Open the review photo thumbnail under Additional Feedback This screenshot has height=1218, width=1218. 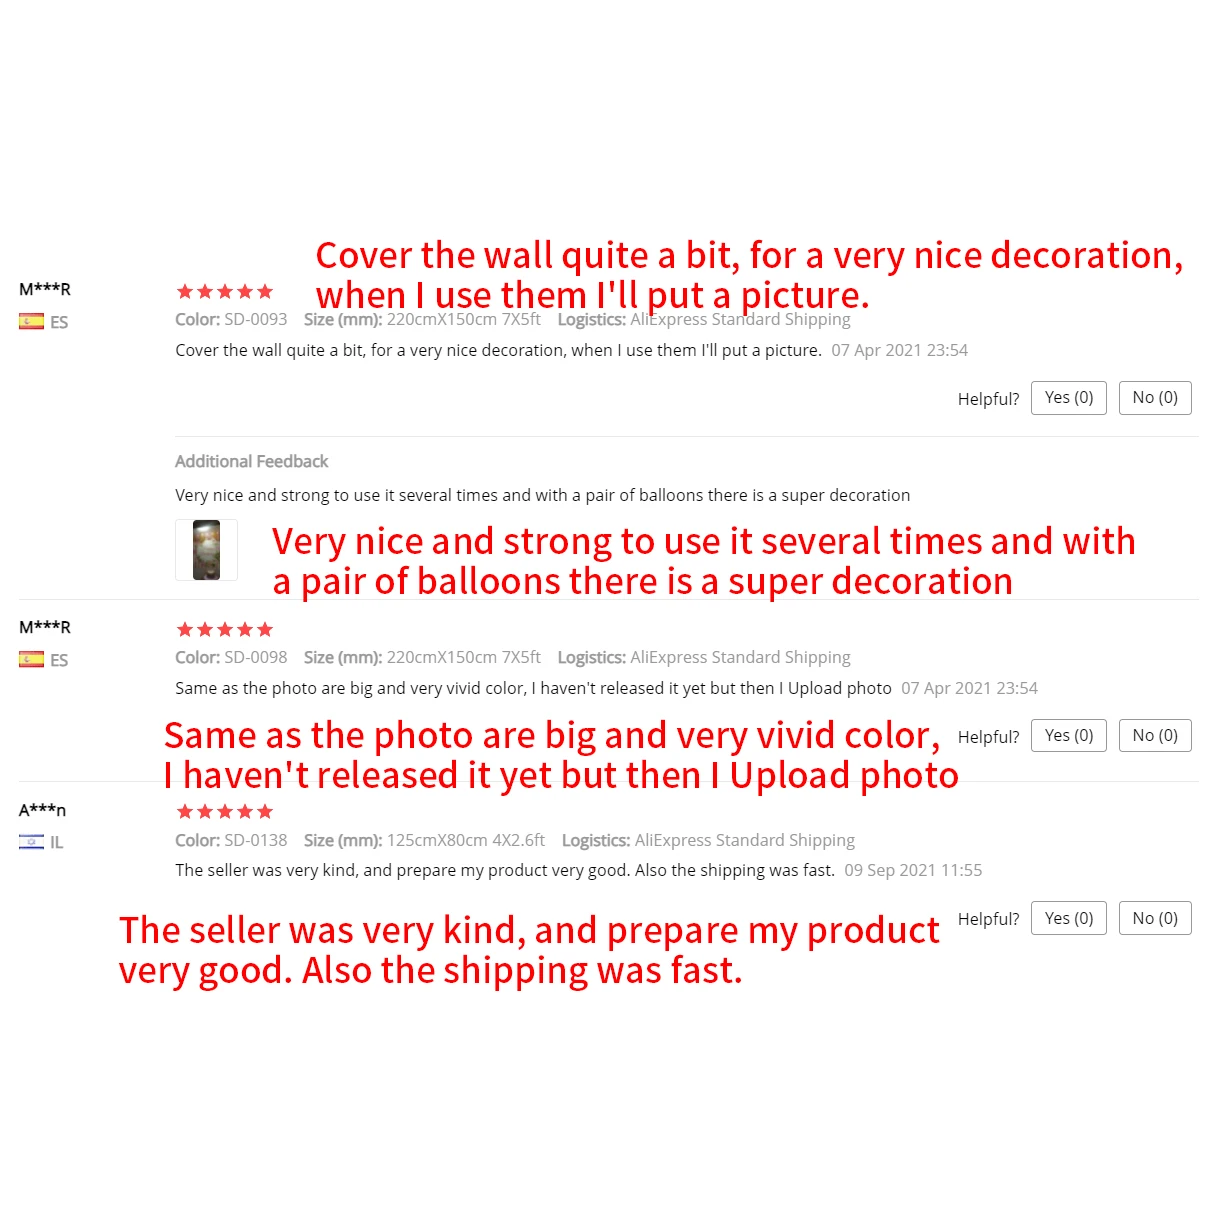(206, 550)
